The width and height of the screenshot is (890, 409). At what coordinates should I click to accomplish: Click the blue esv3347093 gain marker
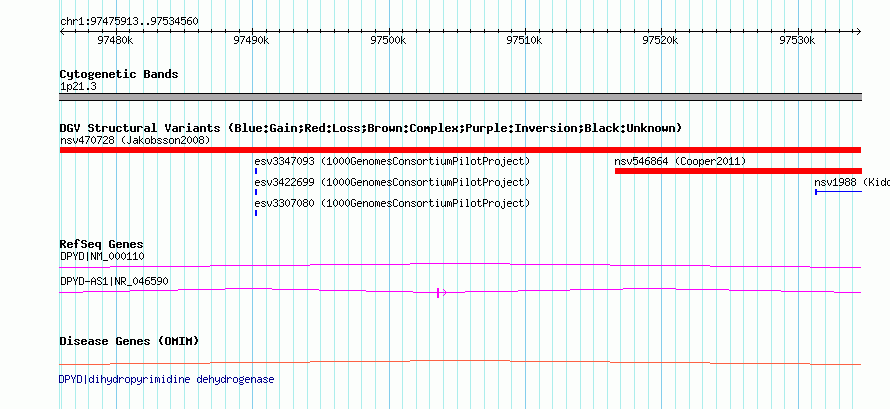pyautogui.click(x=257, y=171)
